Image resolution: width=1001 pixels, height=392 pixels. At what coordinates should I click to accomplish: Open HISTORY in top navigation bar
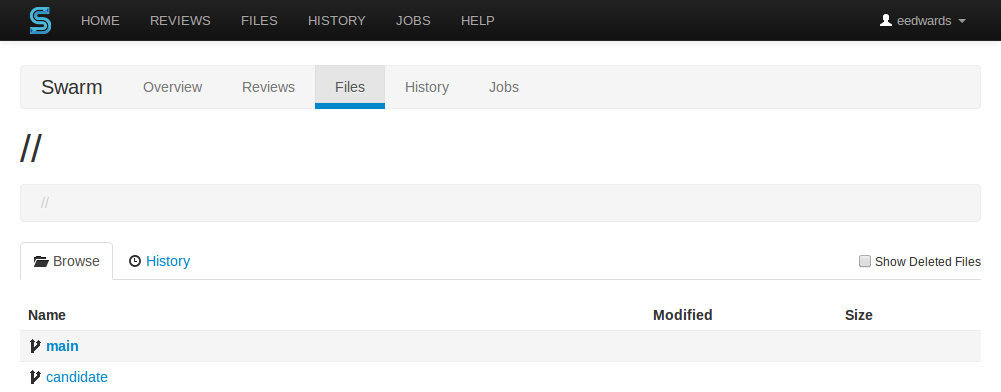click(x=336, y=20)
